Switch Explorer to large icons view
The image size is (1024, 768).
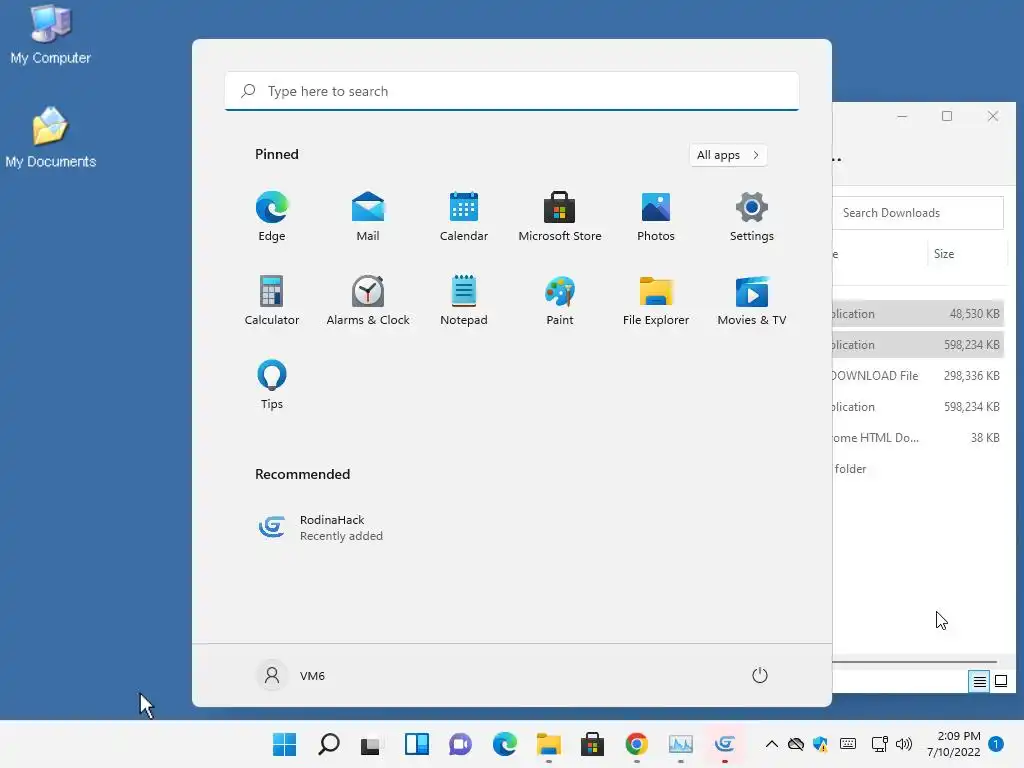1000,681
